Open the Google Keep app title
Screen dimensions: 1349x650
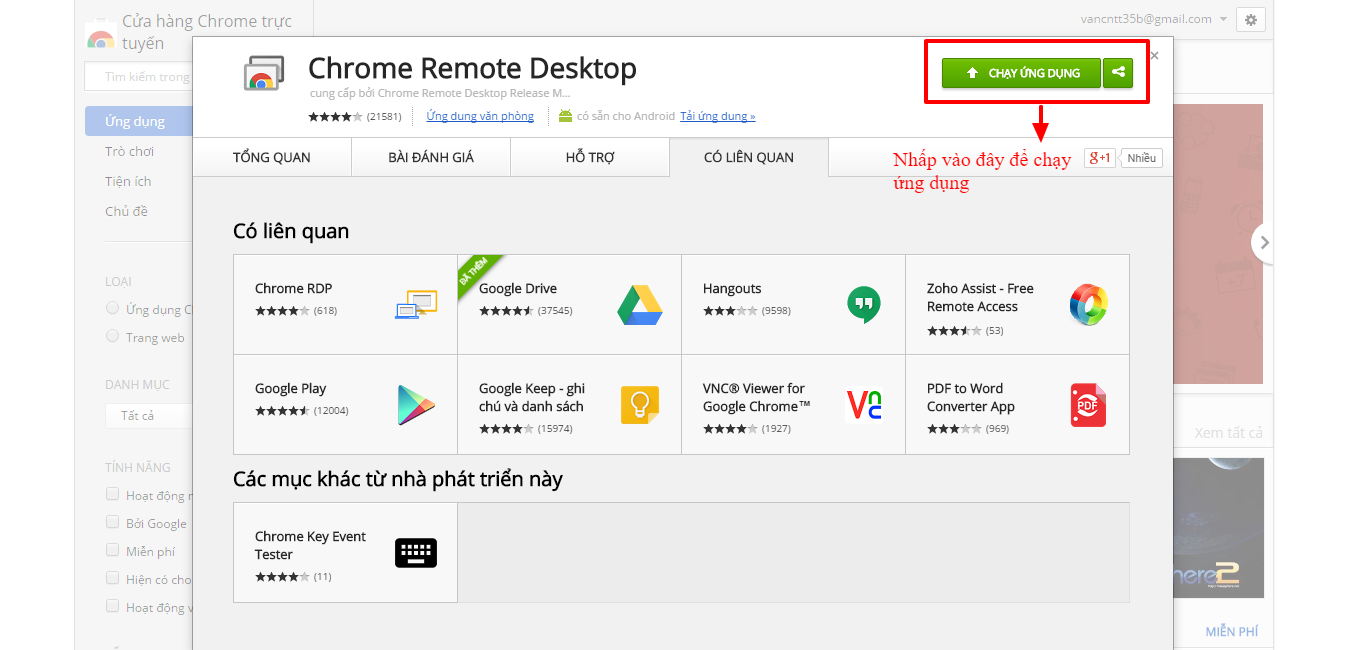(532, 397)
